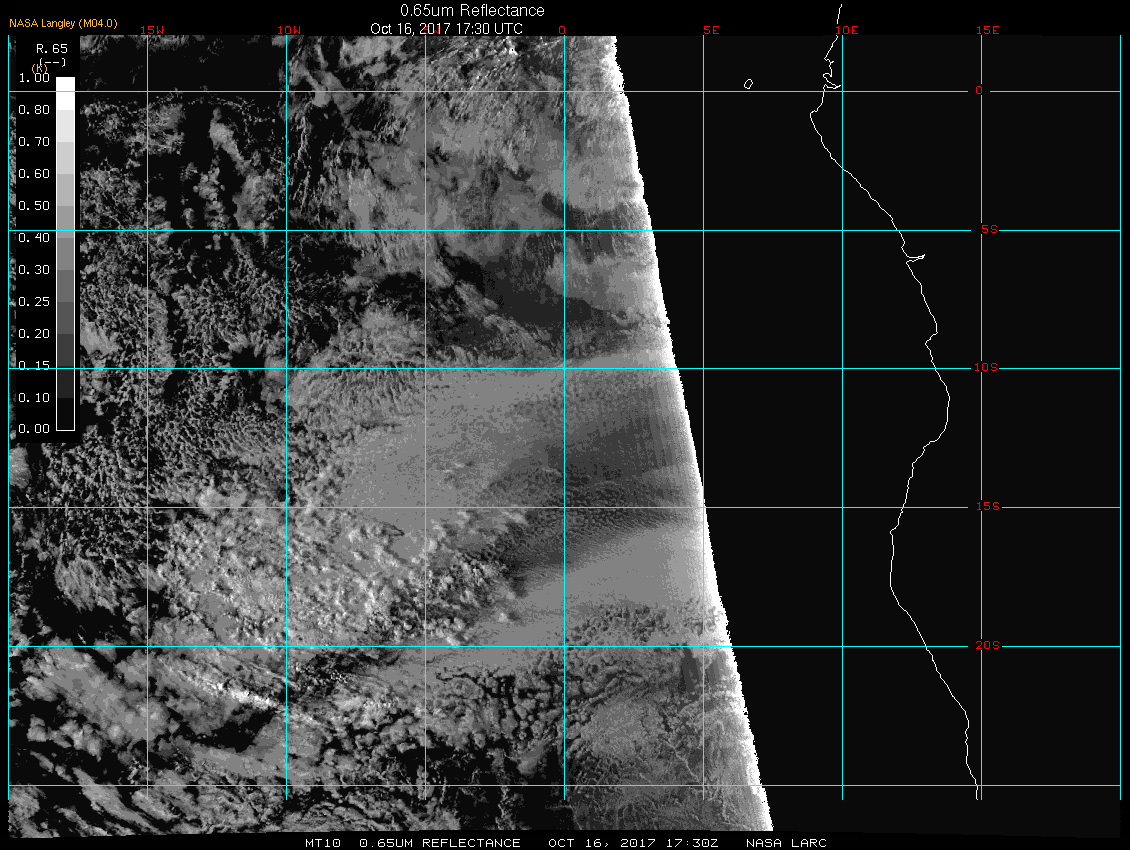Click the '5S' latitude label
This screenshot has height=850, width=1130.
[x=989, y=229]
